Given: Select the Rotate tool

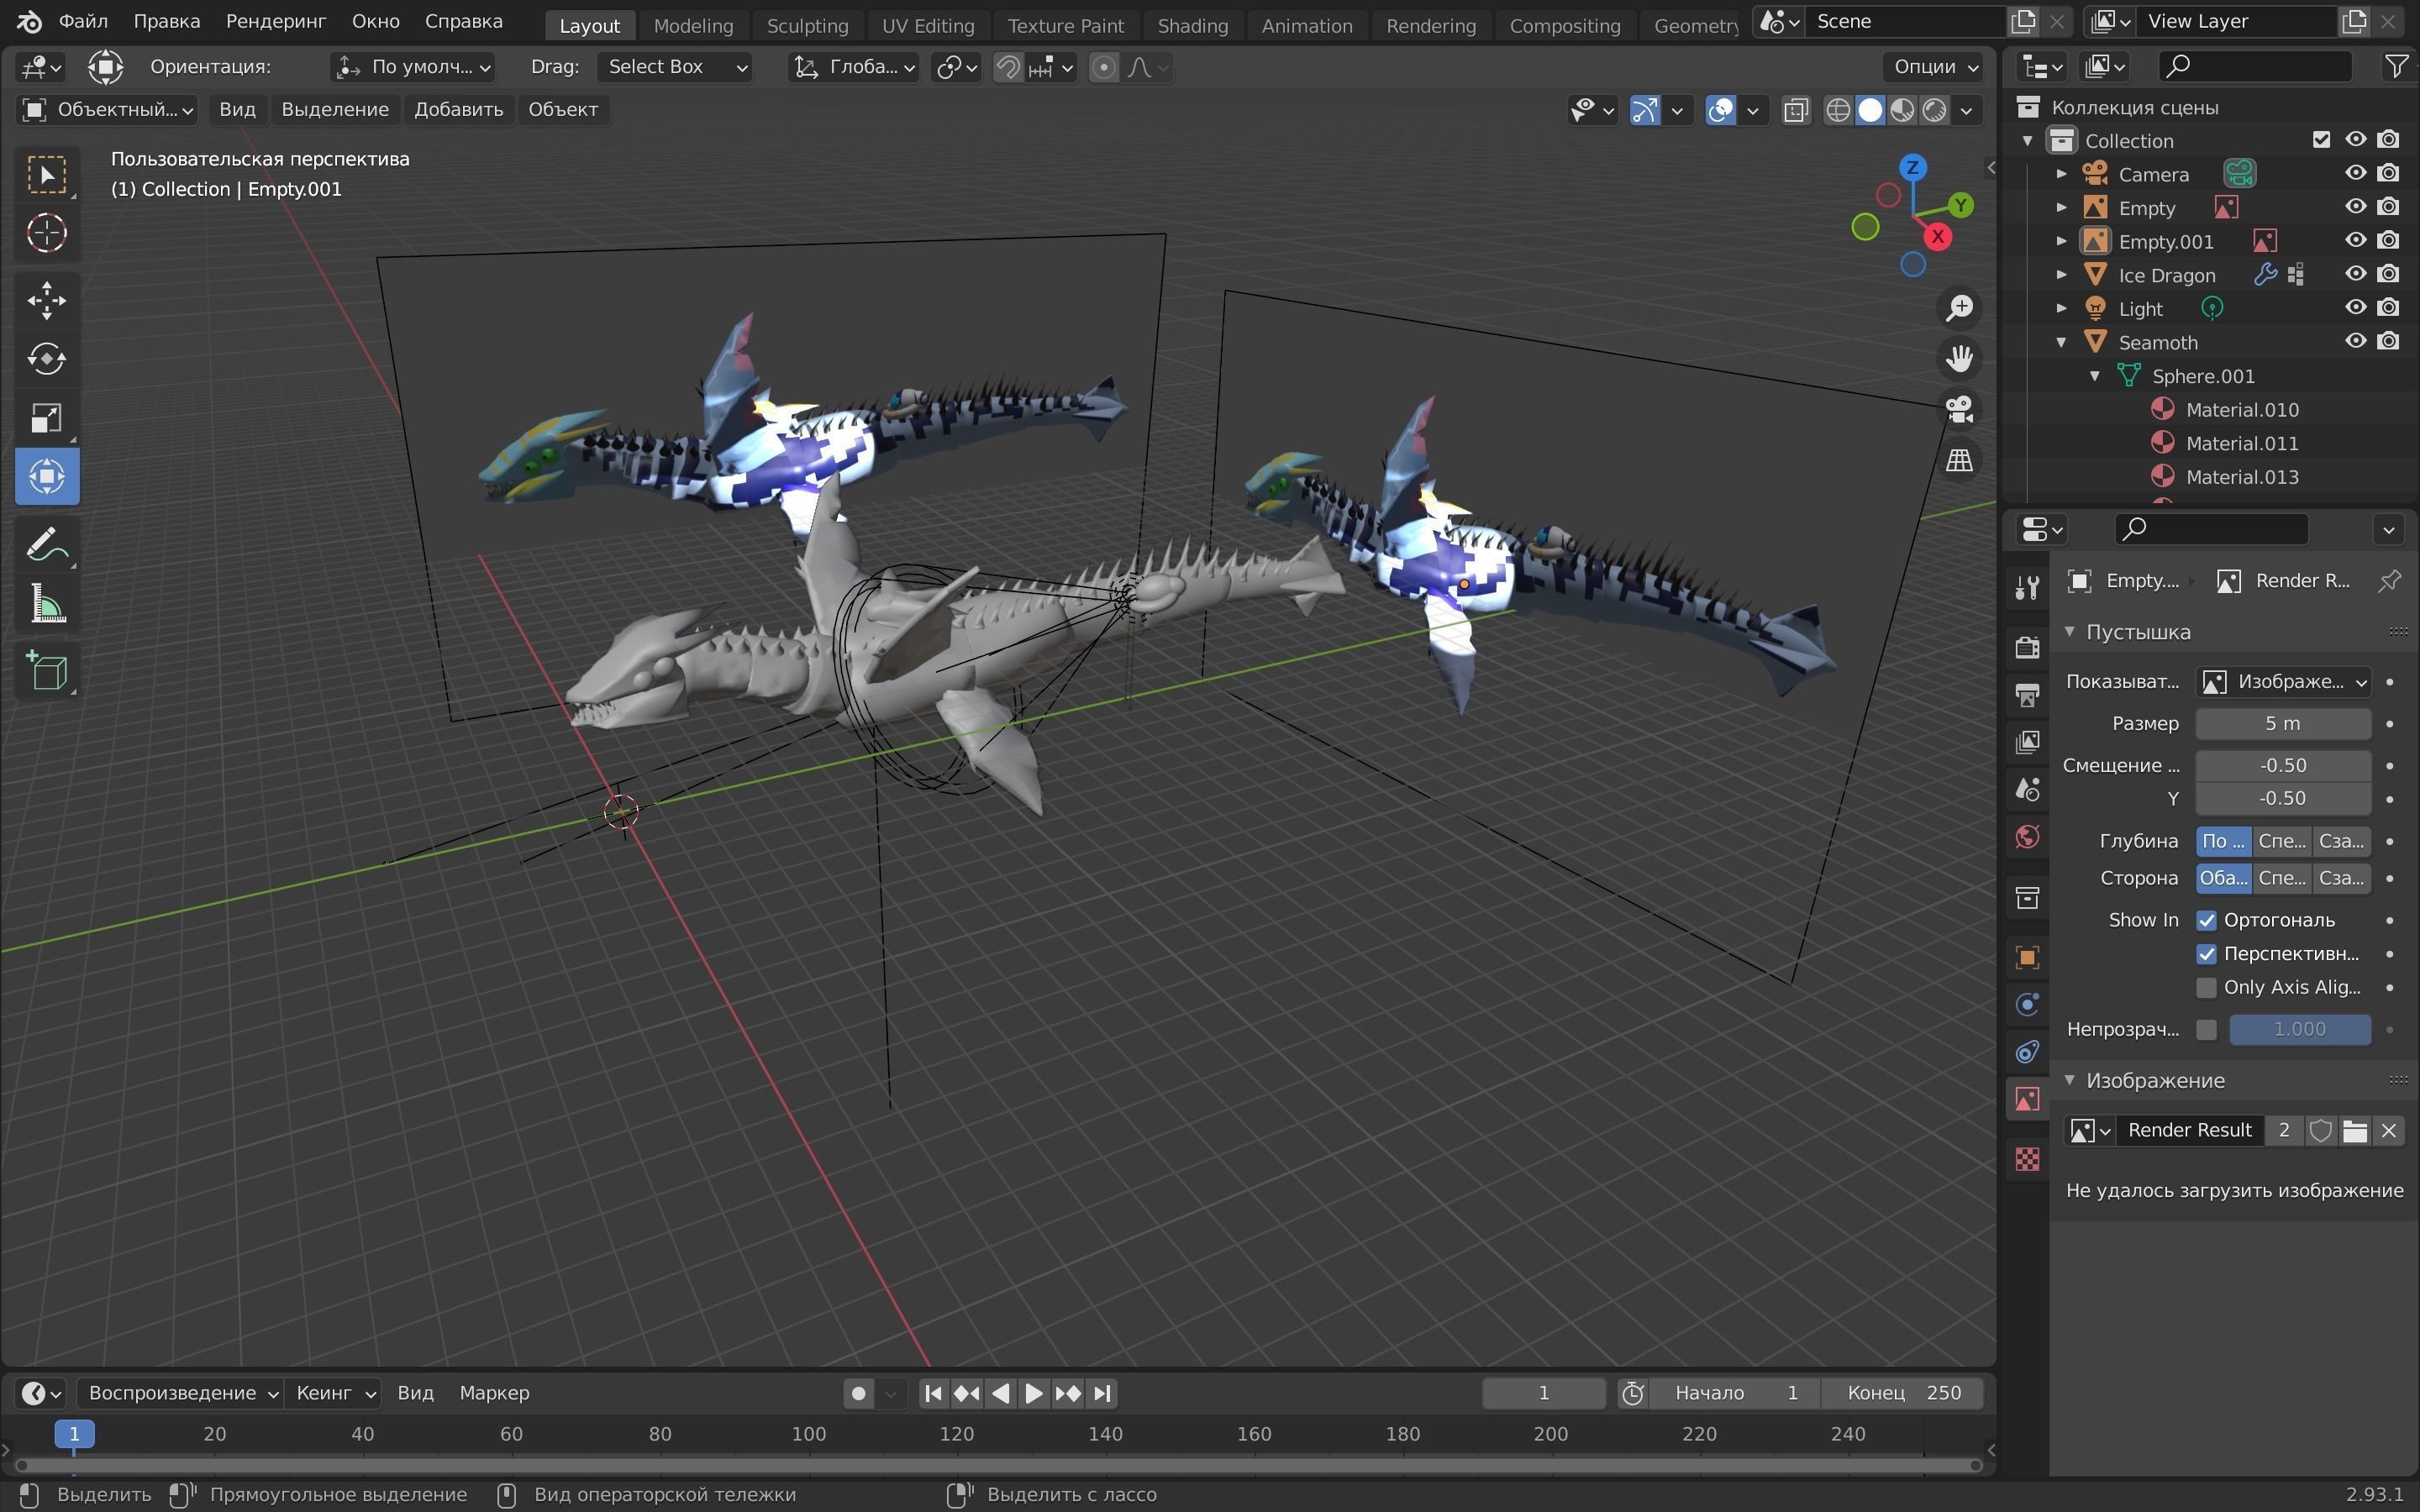Looking at the screenshot, I should click(x=46, y=359).
